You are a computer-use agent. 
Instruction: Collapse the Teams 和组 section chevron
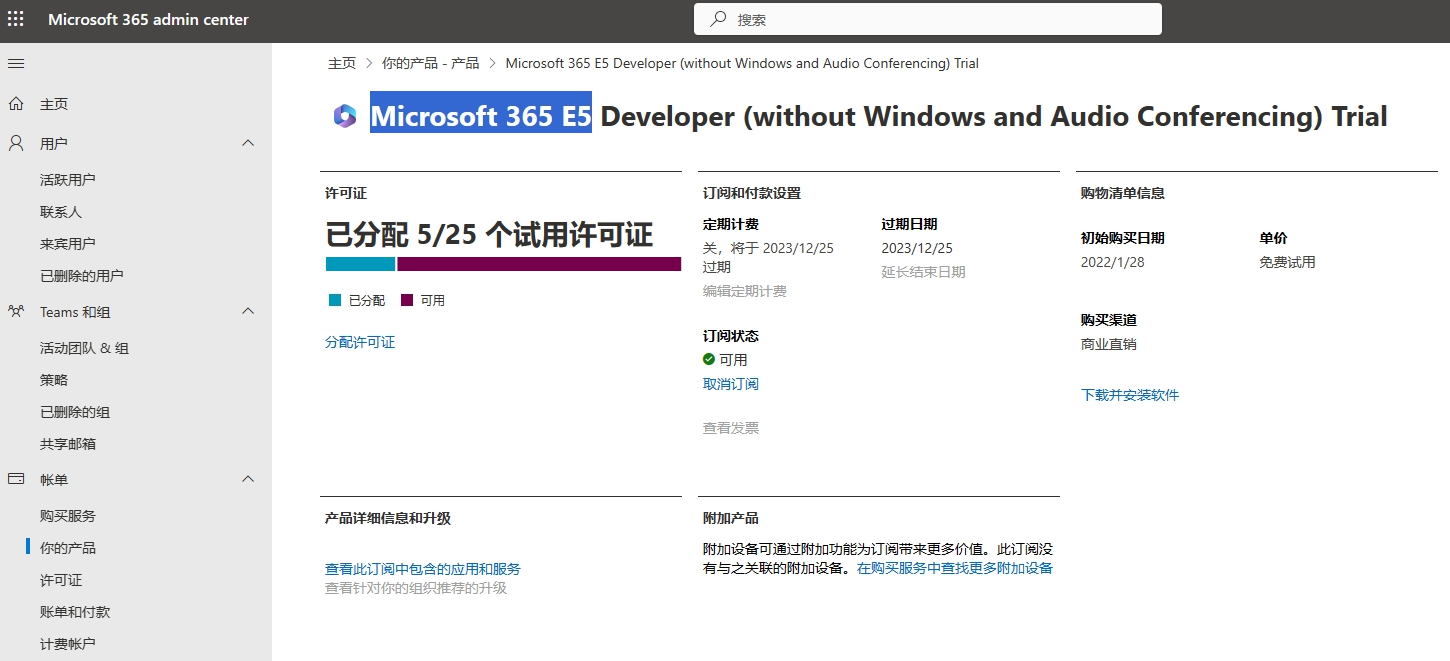[x=249, y=312]
